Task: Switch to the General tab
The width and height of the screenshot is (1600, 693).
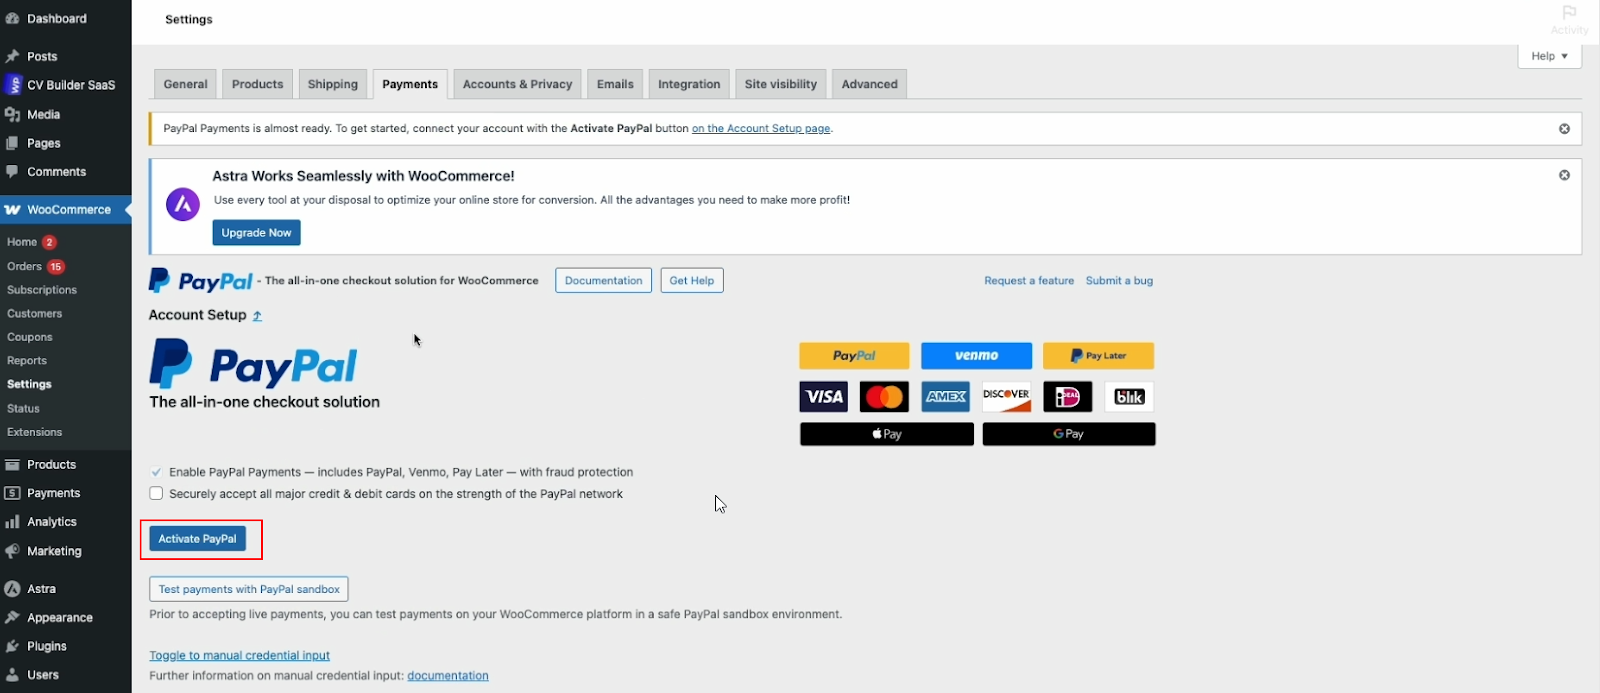Action: tap(186, 84)
